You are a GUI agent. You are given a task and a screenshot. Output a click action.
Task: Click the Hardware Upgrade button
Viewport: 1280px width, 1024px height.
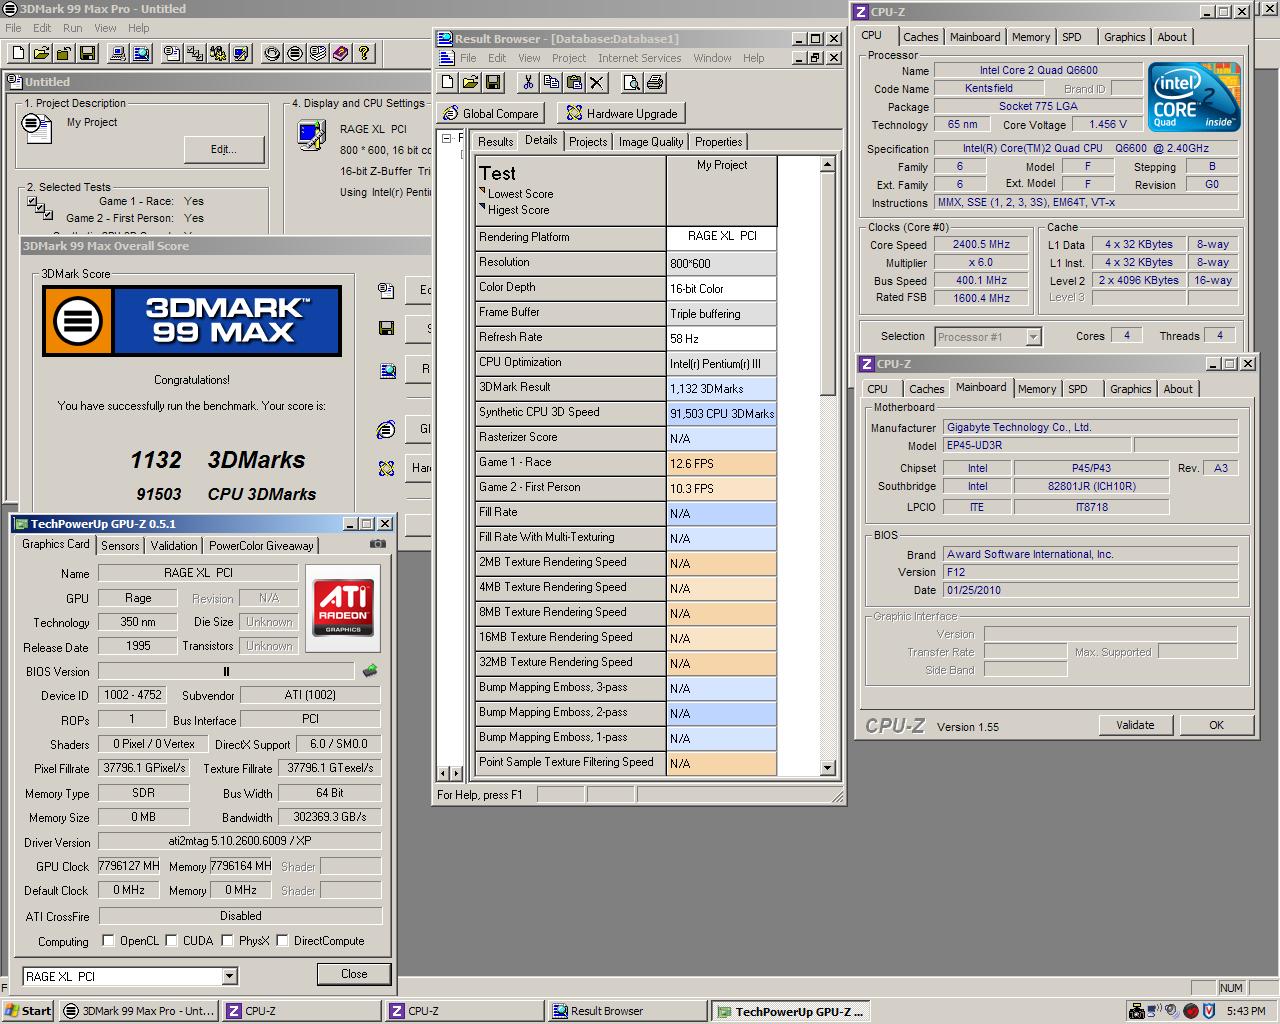point(622,113)
